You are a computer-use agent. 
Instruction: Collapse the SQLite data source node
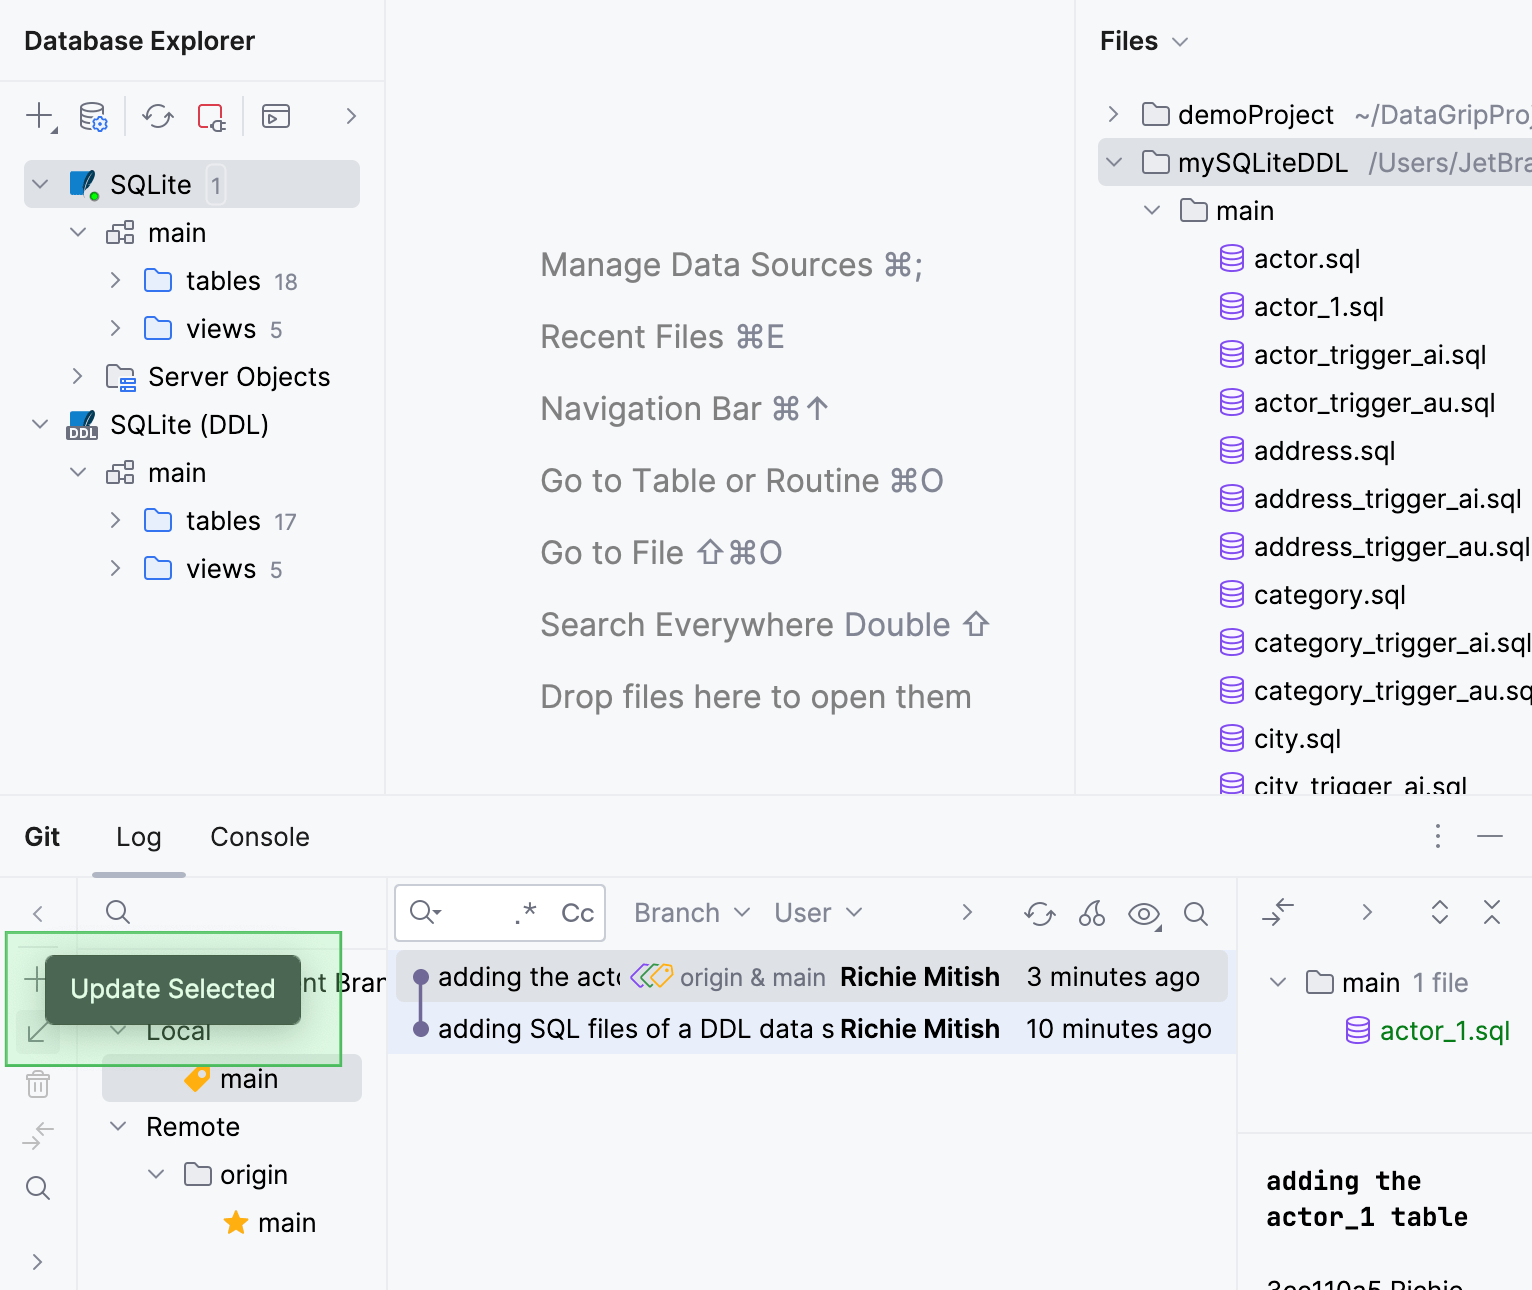click(x=39, y=184)
